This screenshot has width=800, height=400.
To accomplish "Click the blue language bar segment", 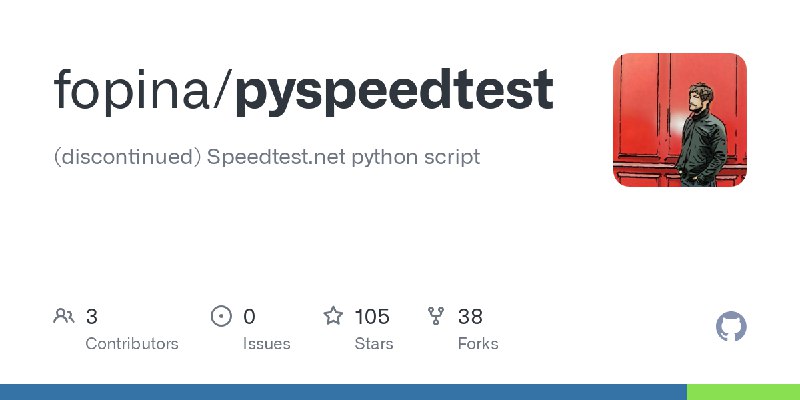I will point(343,392).
